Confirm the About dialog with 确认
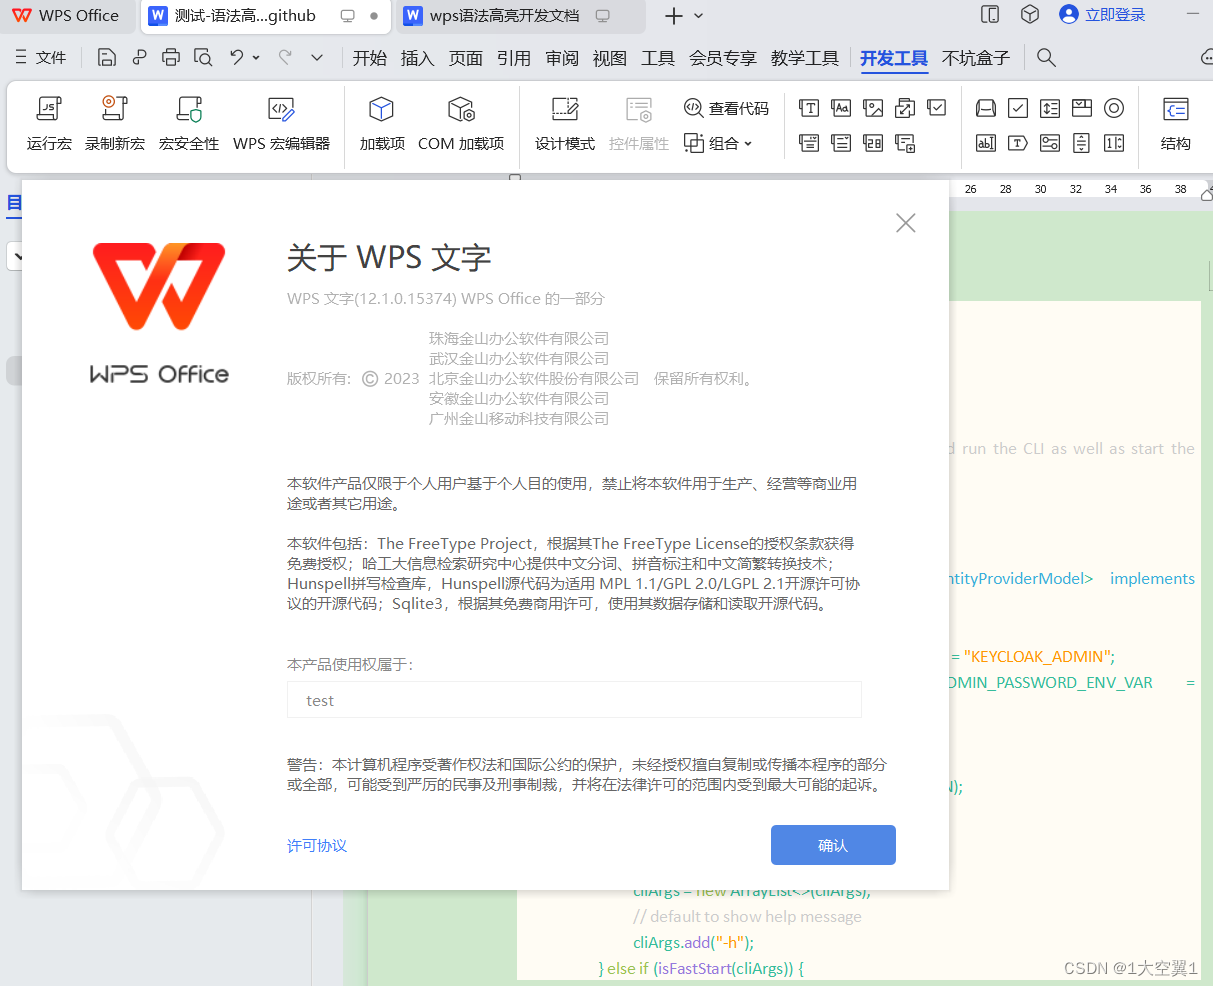Viewport: 1213px width, 986px height. (x=833, y=845)
